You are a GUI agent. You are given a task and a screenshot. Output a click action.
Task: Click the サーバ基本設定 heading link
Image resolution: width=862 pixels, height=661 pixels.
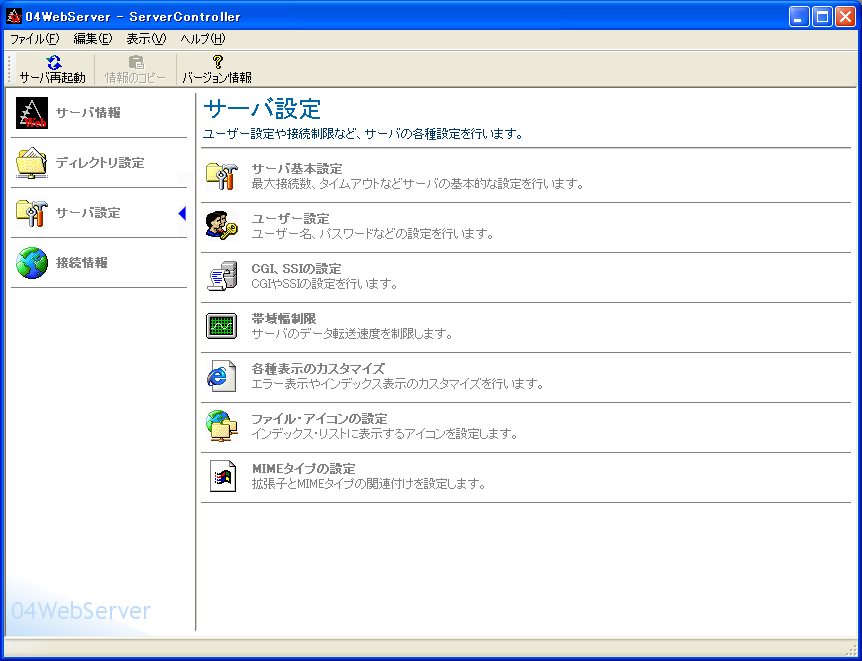[x=297, y=169]
